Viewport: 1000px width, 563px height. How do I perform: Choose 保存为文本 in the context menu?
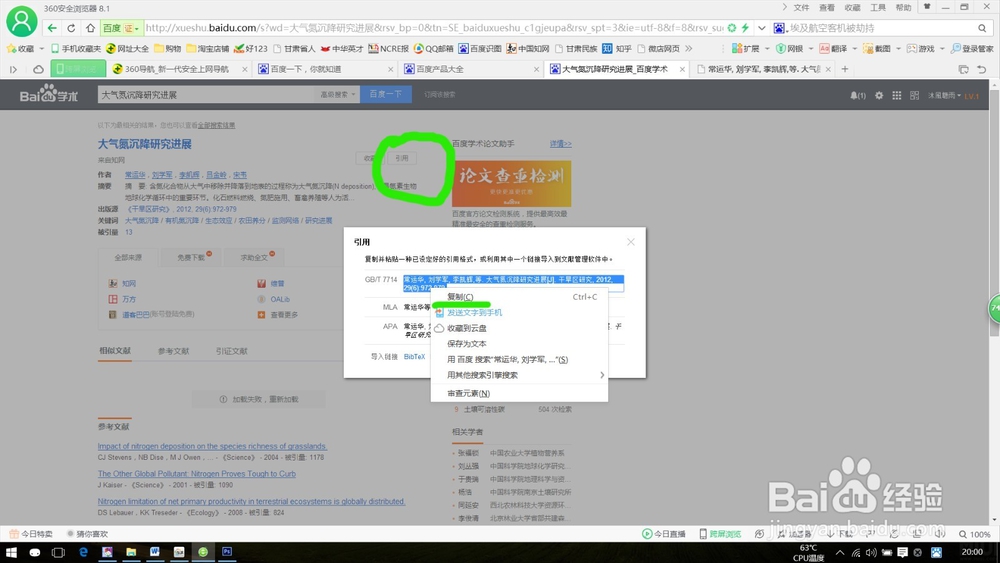[519, 344]
